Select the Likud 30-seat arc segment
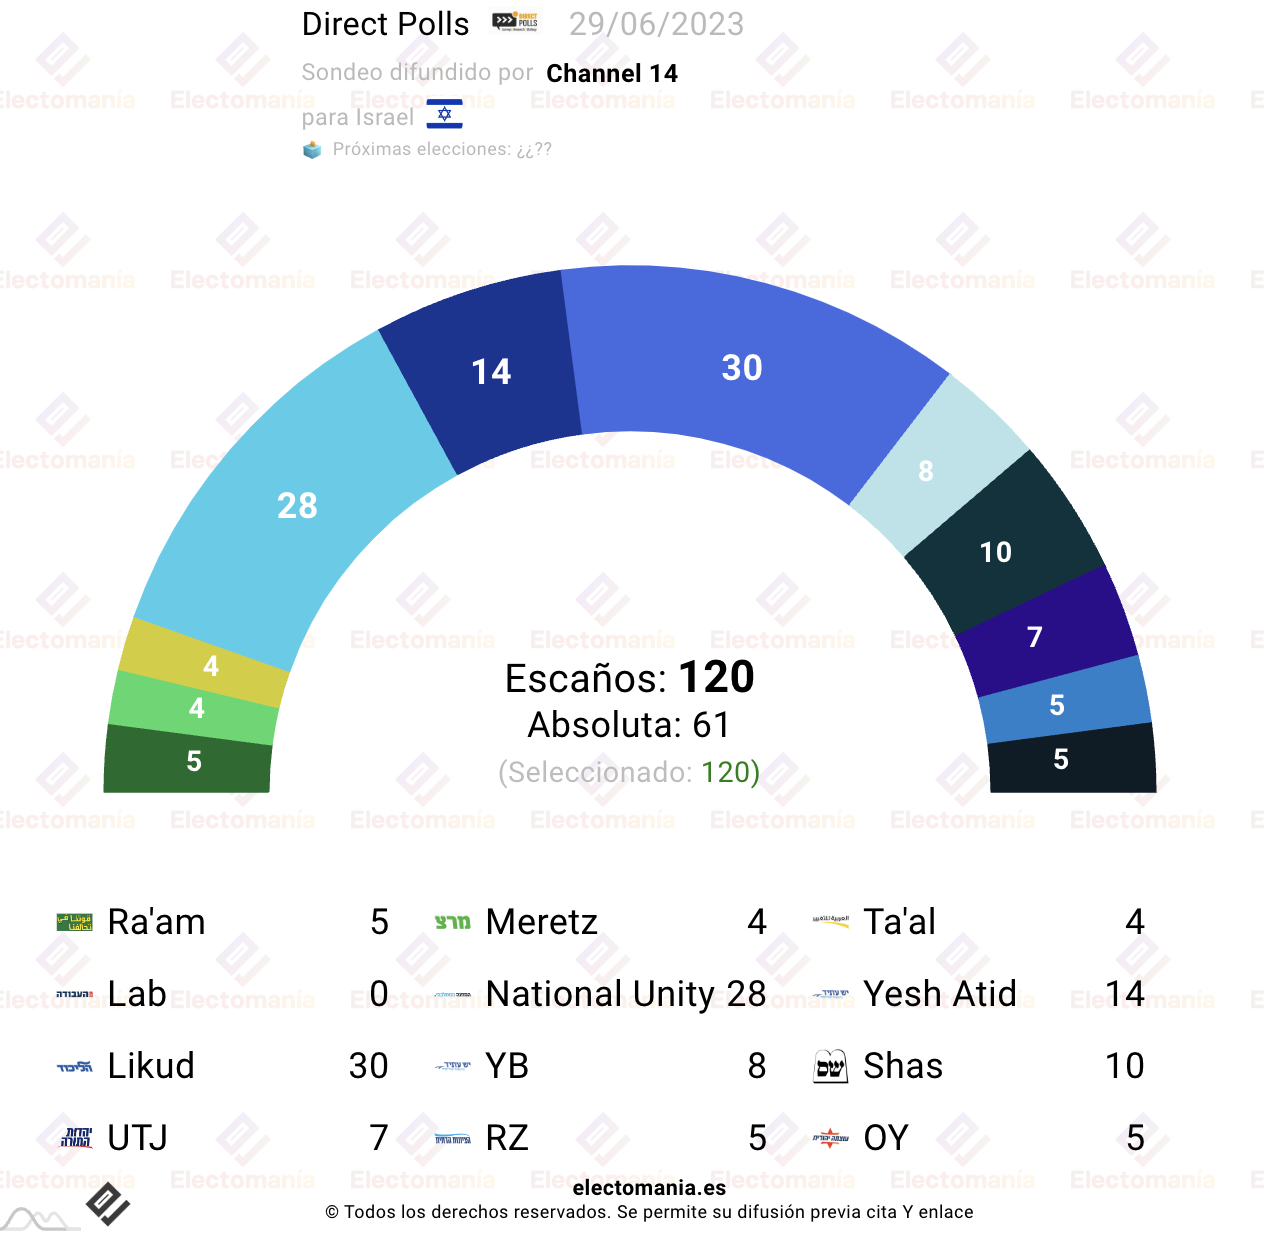 (x=742, y=368)
